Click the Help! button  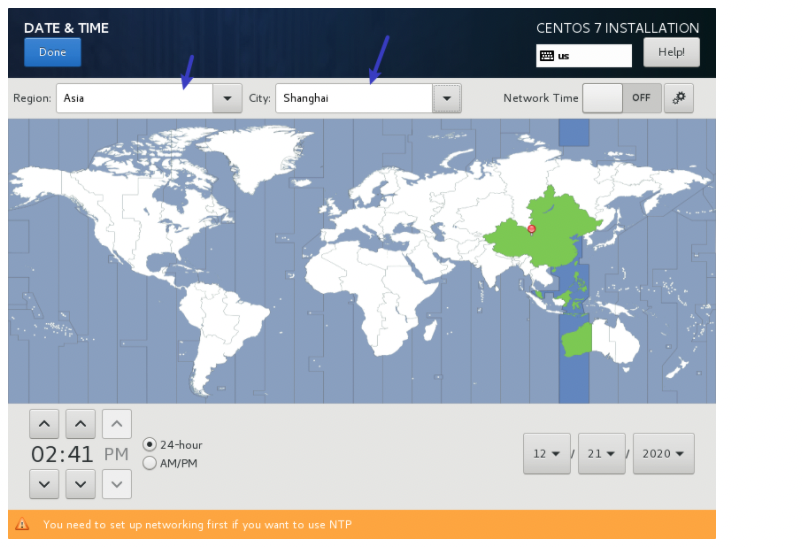pyautogui.click(x=671, y=52)
